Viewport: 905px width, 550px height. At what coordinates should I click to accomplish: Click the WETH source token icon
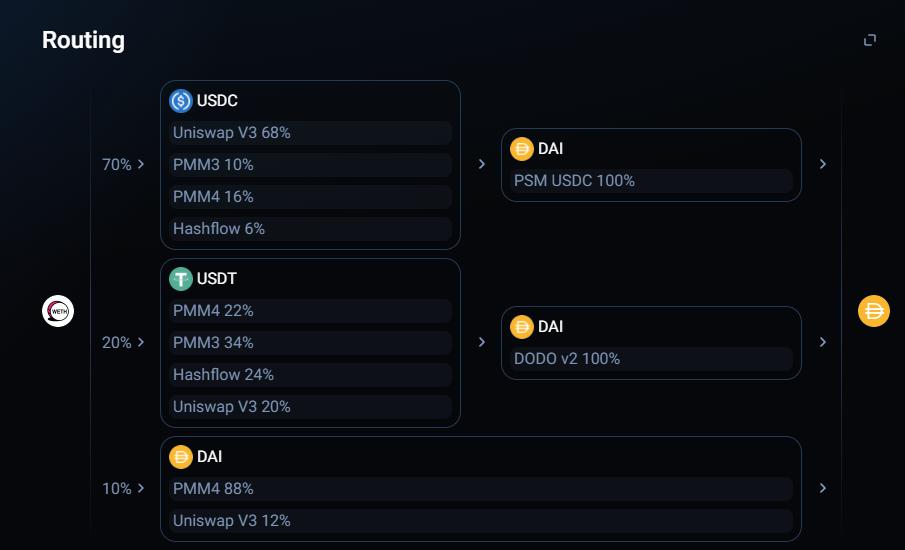click(x=58, y=311)
